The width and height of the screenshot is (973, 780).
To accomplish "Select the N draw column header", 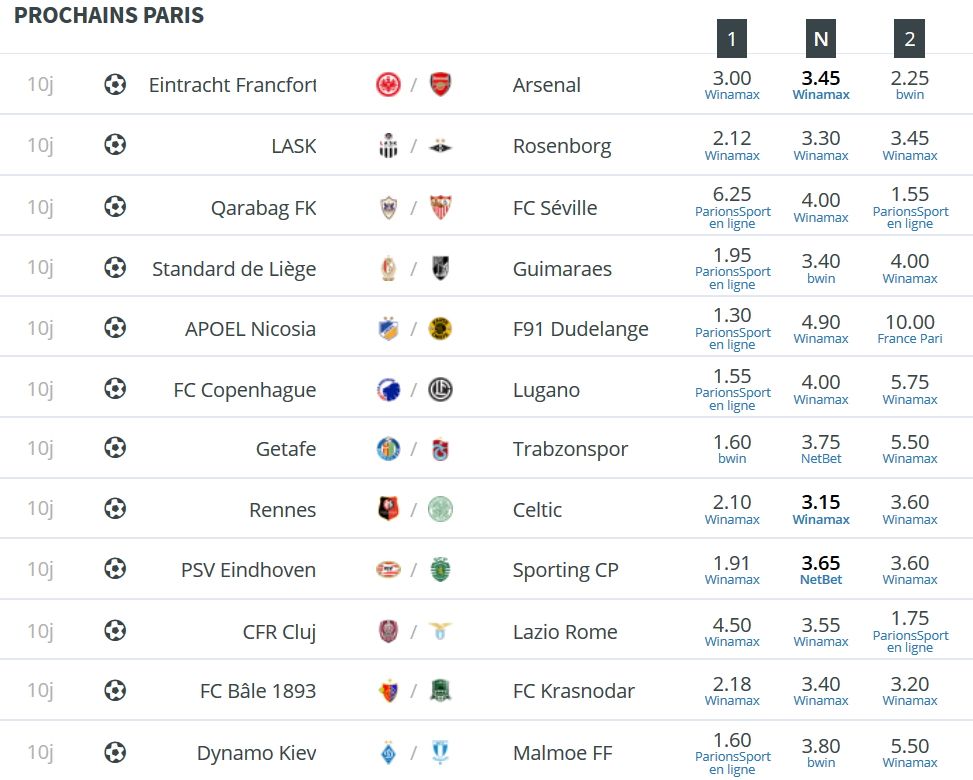I will click(x=821, y=38).
